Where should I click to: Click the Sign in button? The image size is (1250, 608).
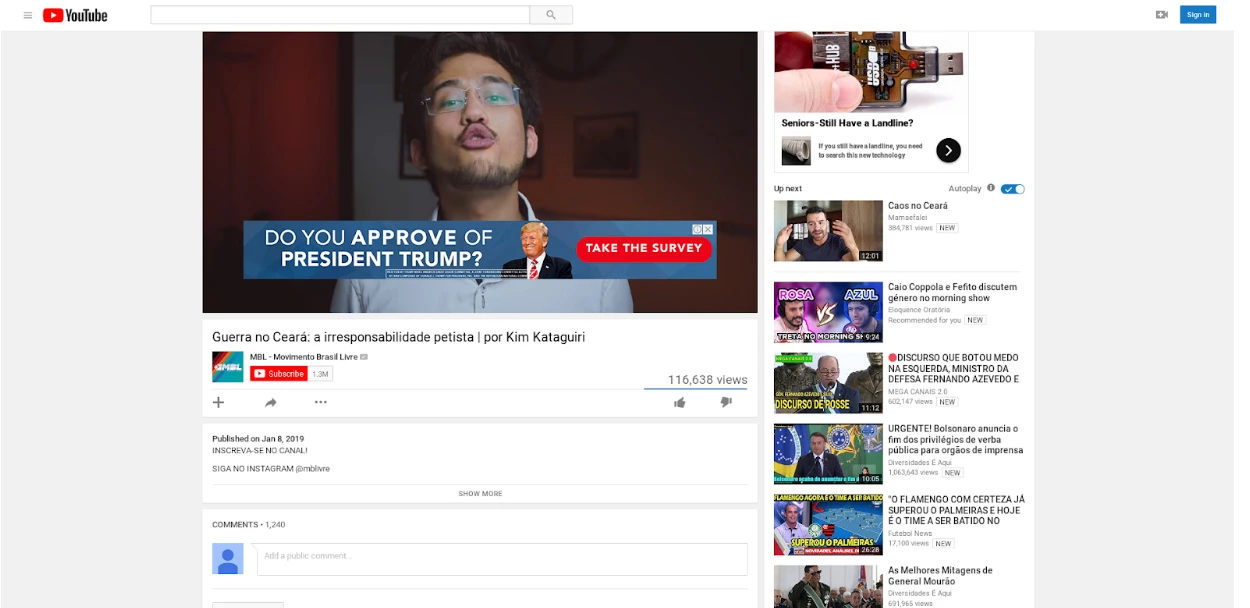click(x=1197, y=14)
